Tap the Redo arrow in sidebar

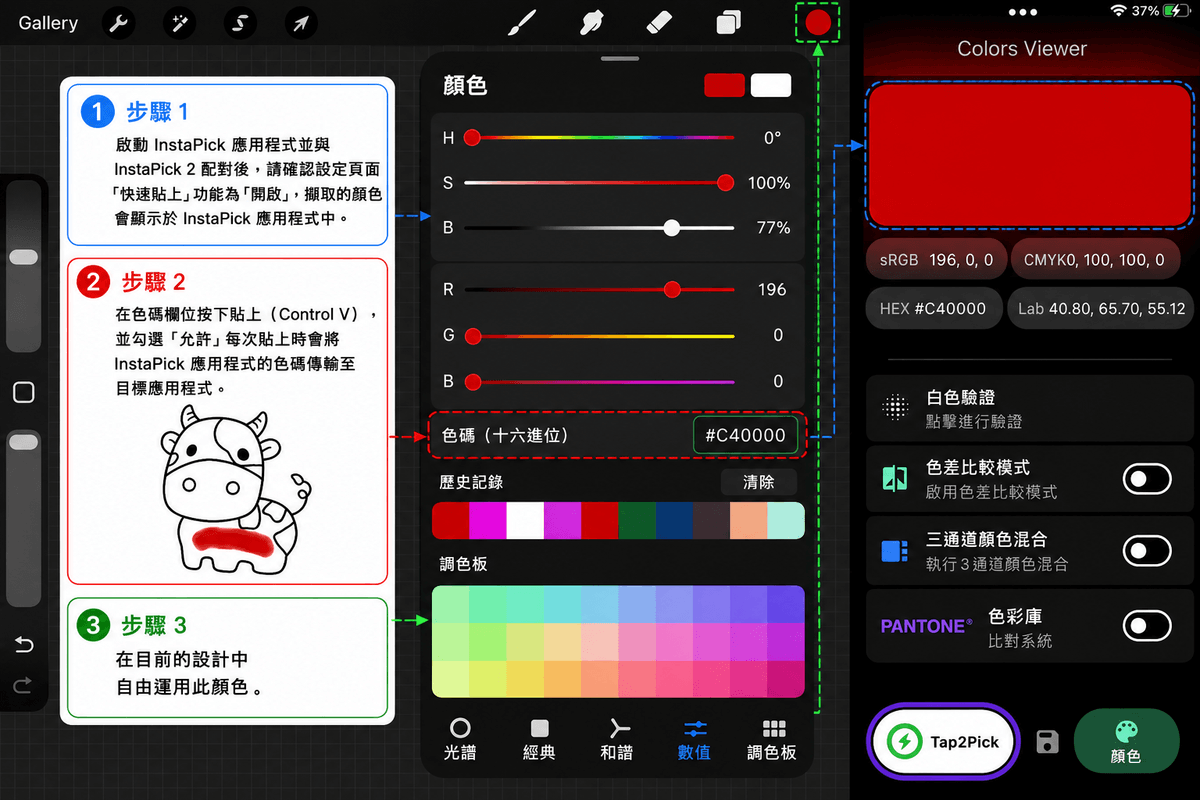click(x=23, y=685)
